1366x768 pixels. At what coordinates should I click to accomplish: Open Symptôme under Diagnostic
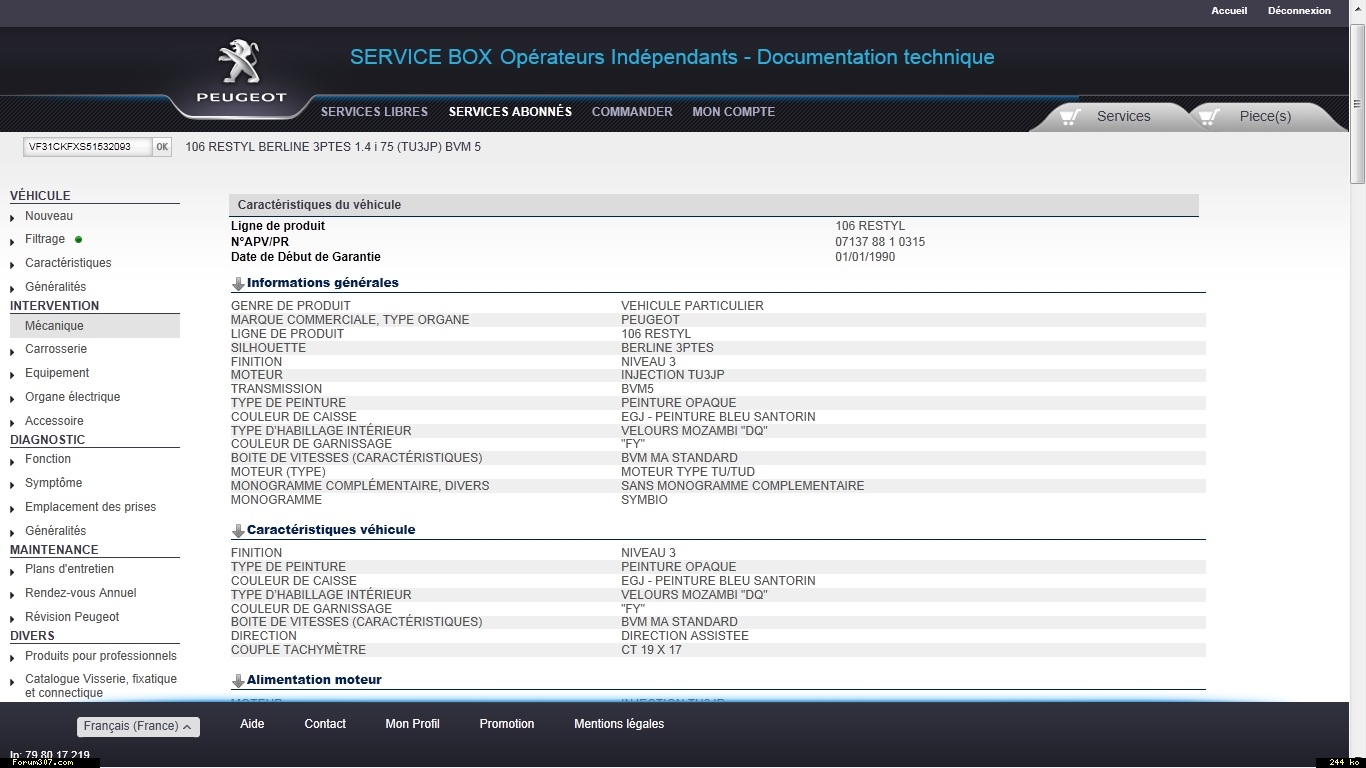tap(54, 483)
